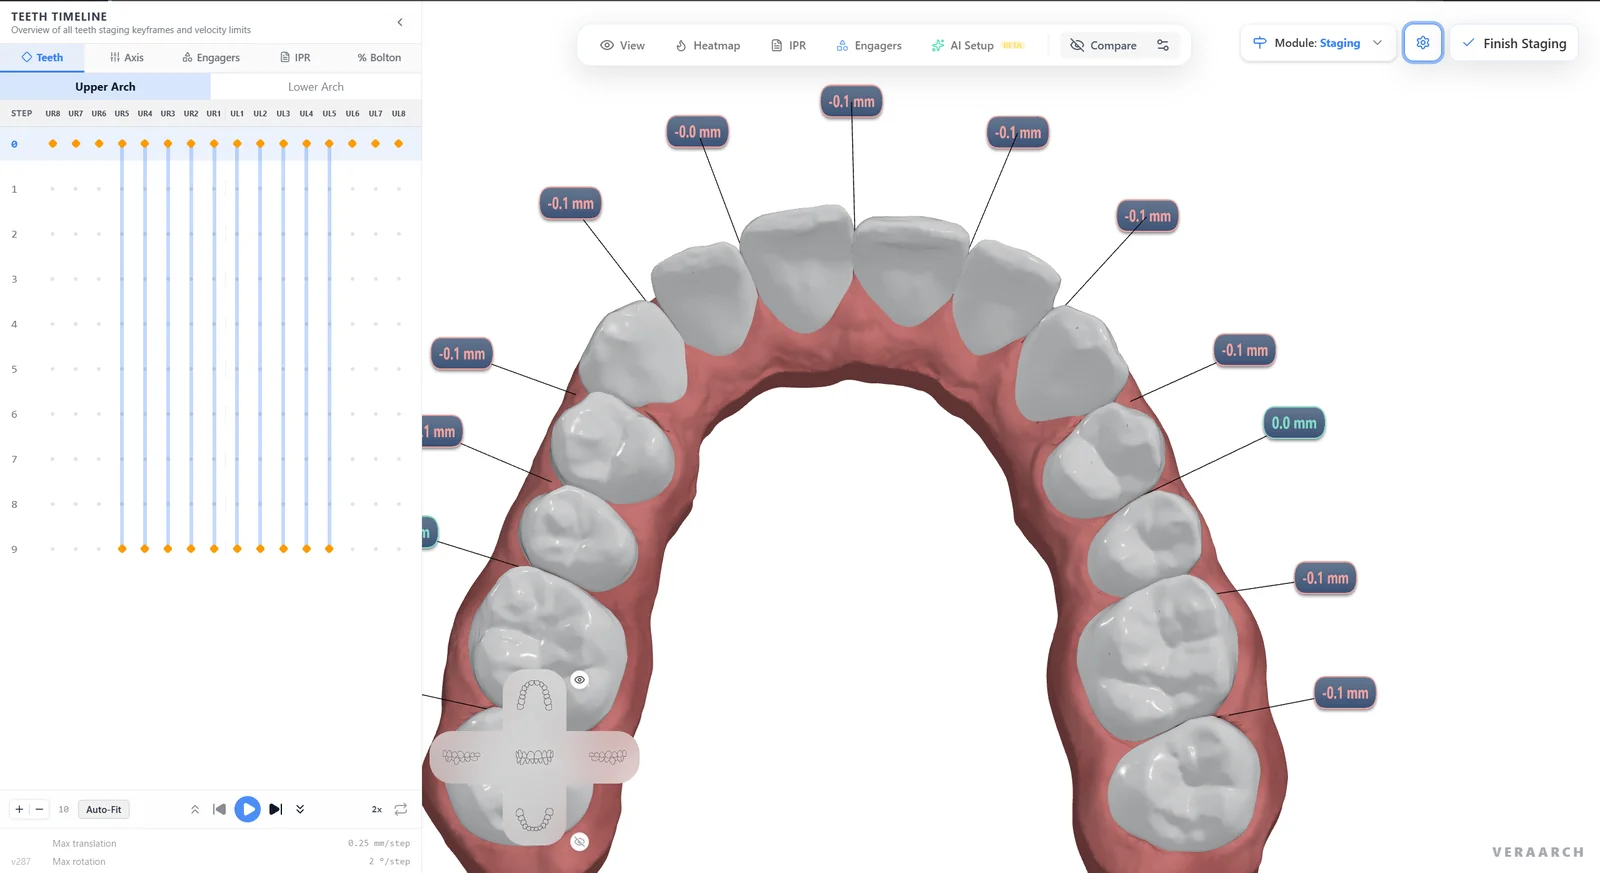Screen dimensions: 1600x873
Task: Select UR8 keyframe at step 0
Action: (x=53, y=144)
